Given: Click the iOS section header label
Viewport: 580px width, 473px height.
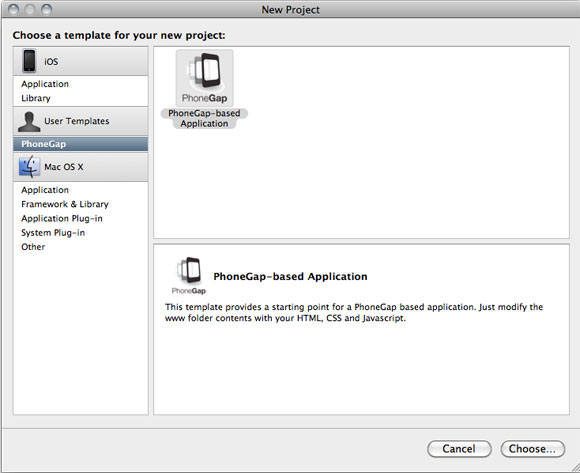Looking at the screenshot, I should pos(51,61).
